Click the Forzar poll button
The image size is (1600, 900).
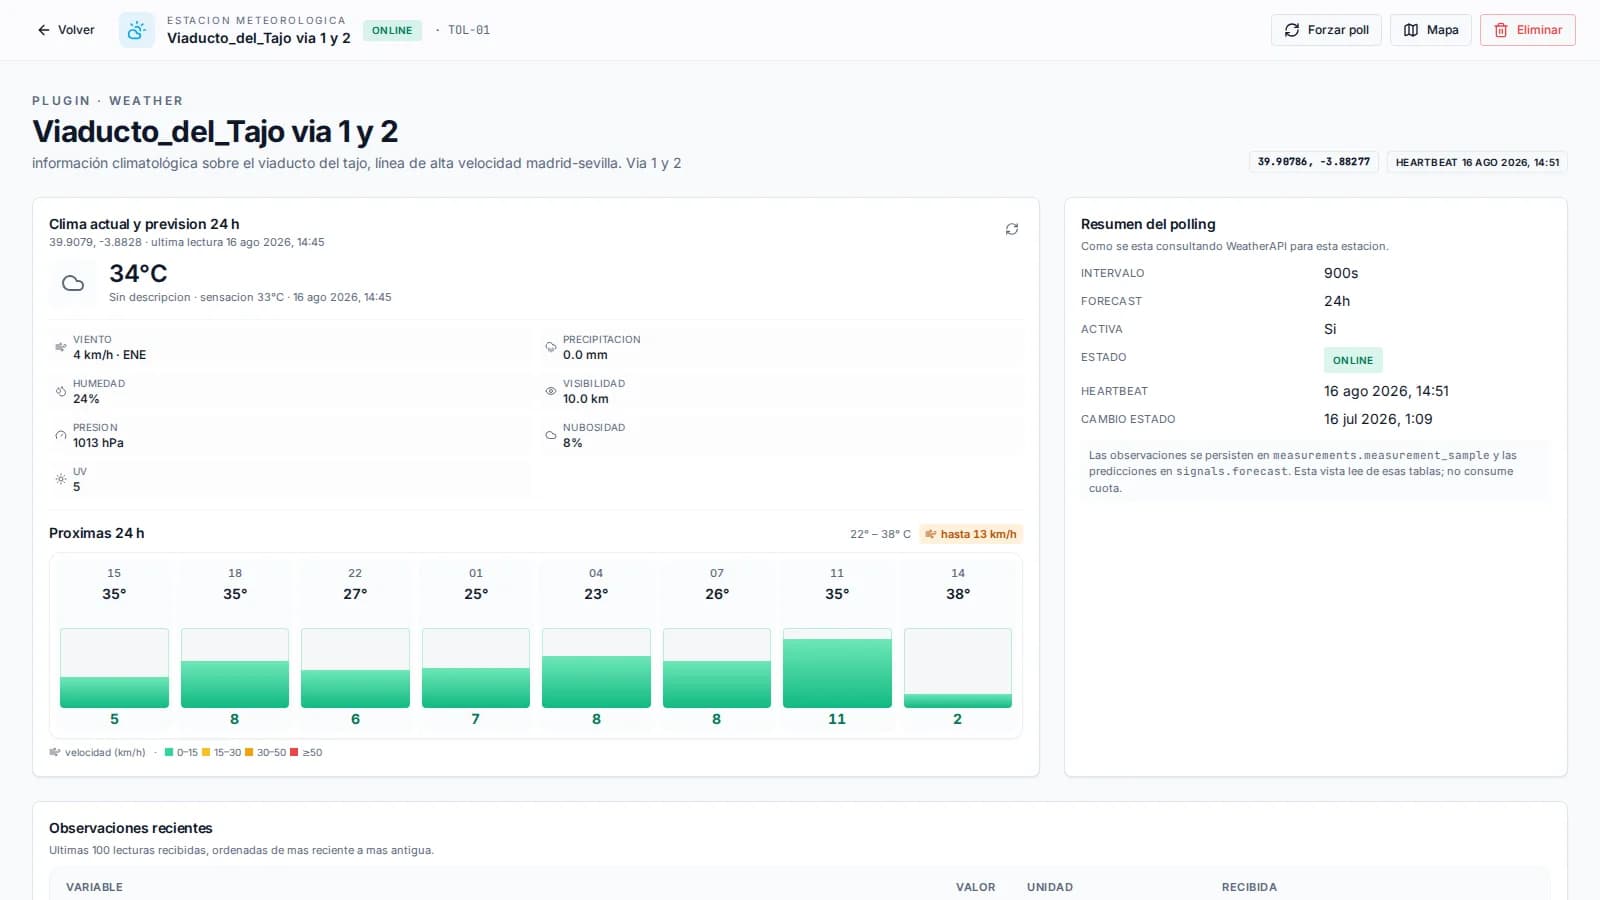click(1326, 30)
